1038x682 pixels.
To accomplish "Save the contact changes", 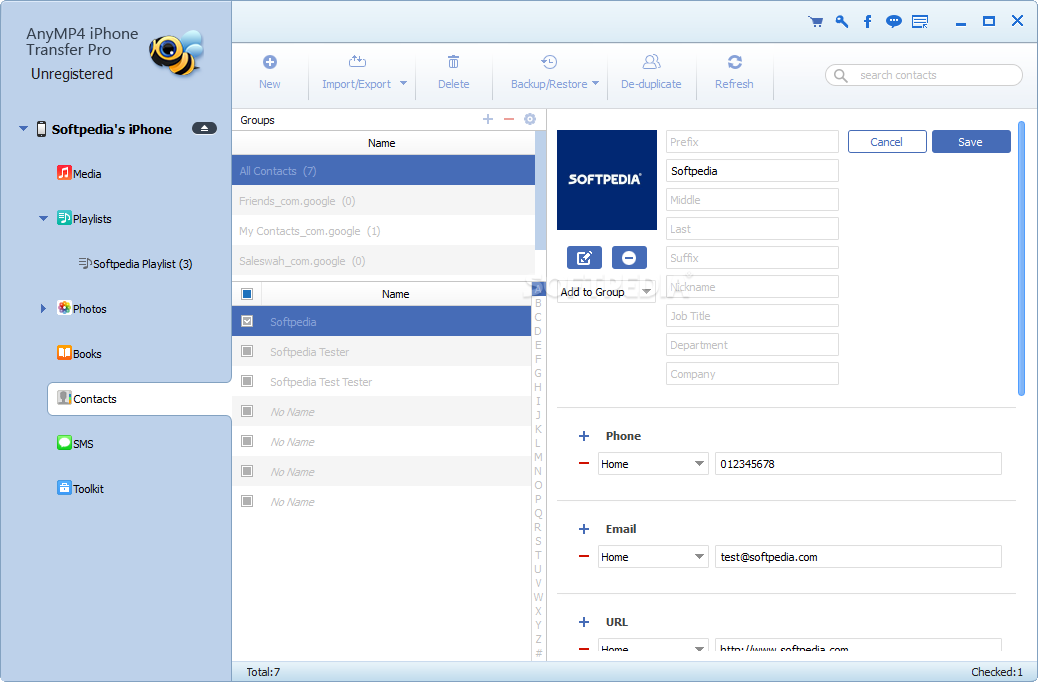I will pos(971,142).
